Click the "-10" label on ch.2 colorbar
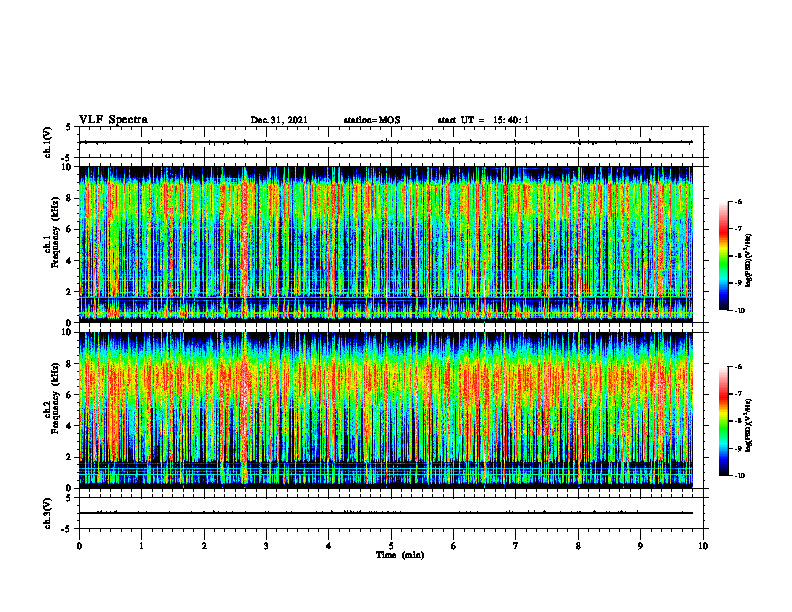The image size is (792, 612). pyautogui.click(x=740, y=476)
